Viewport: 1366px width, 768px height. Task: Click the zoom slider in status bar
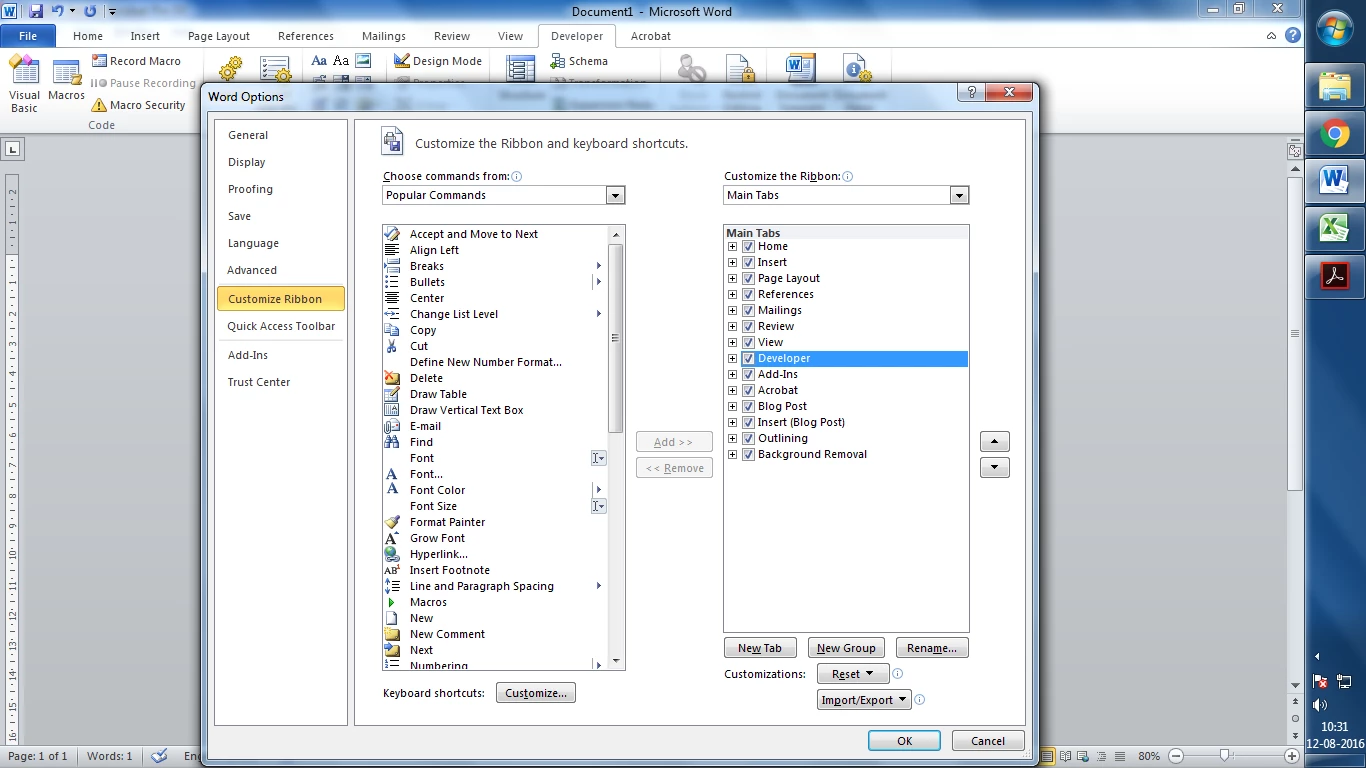tap(1226, 756)
